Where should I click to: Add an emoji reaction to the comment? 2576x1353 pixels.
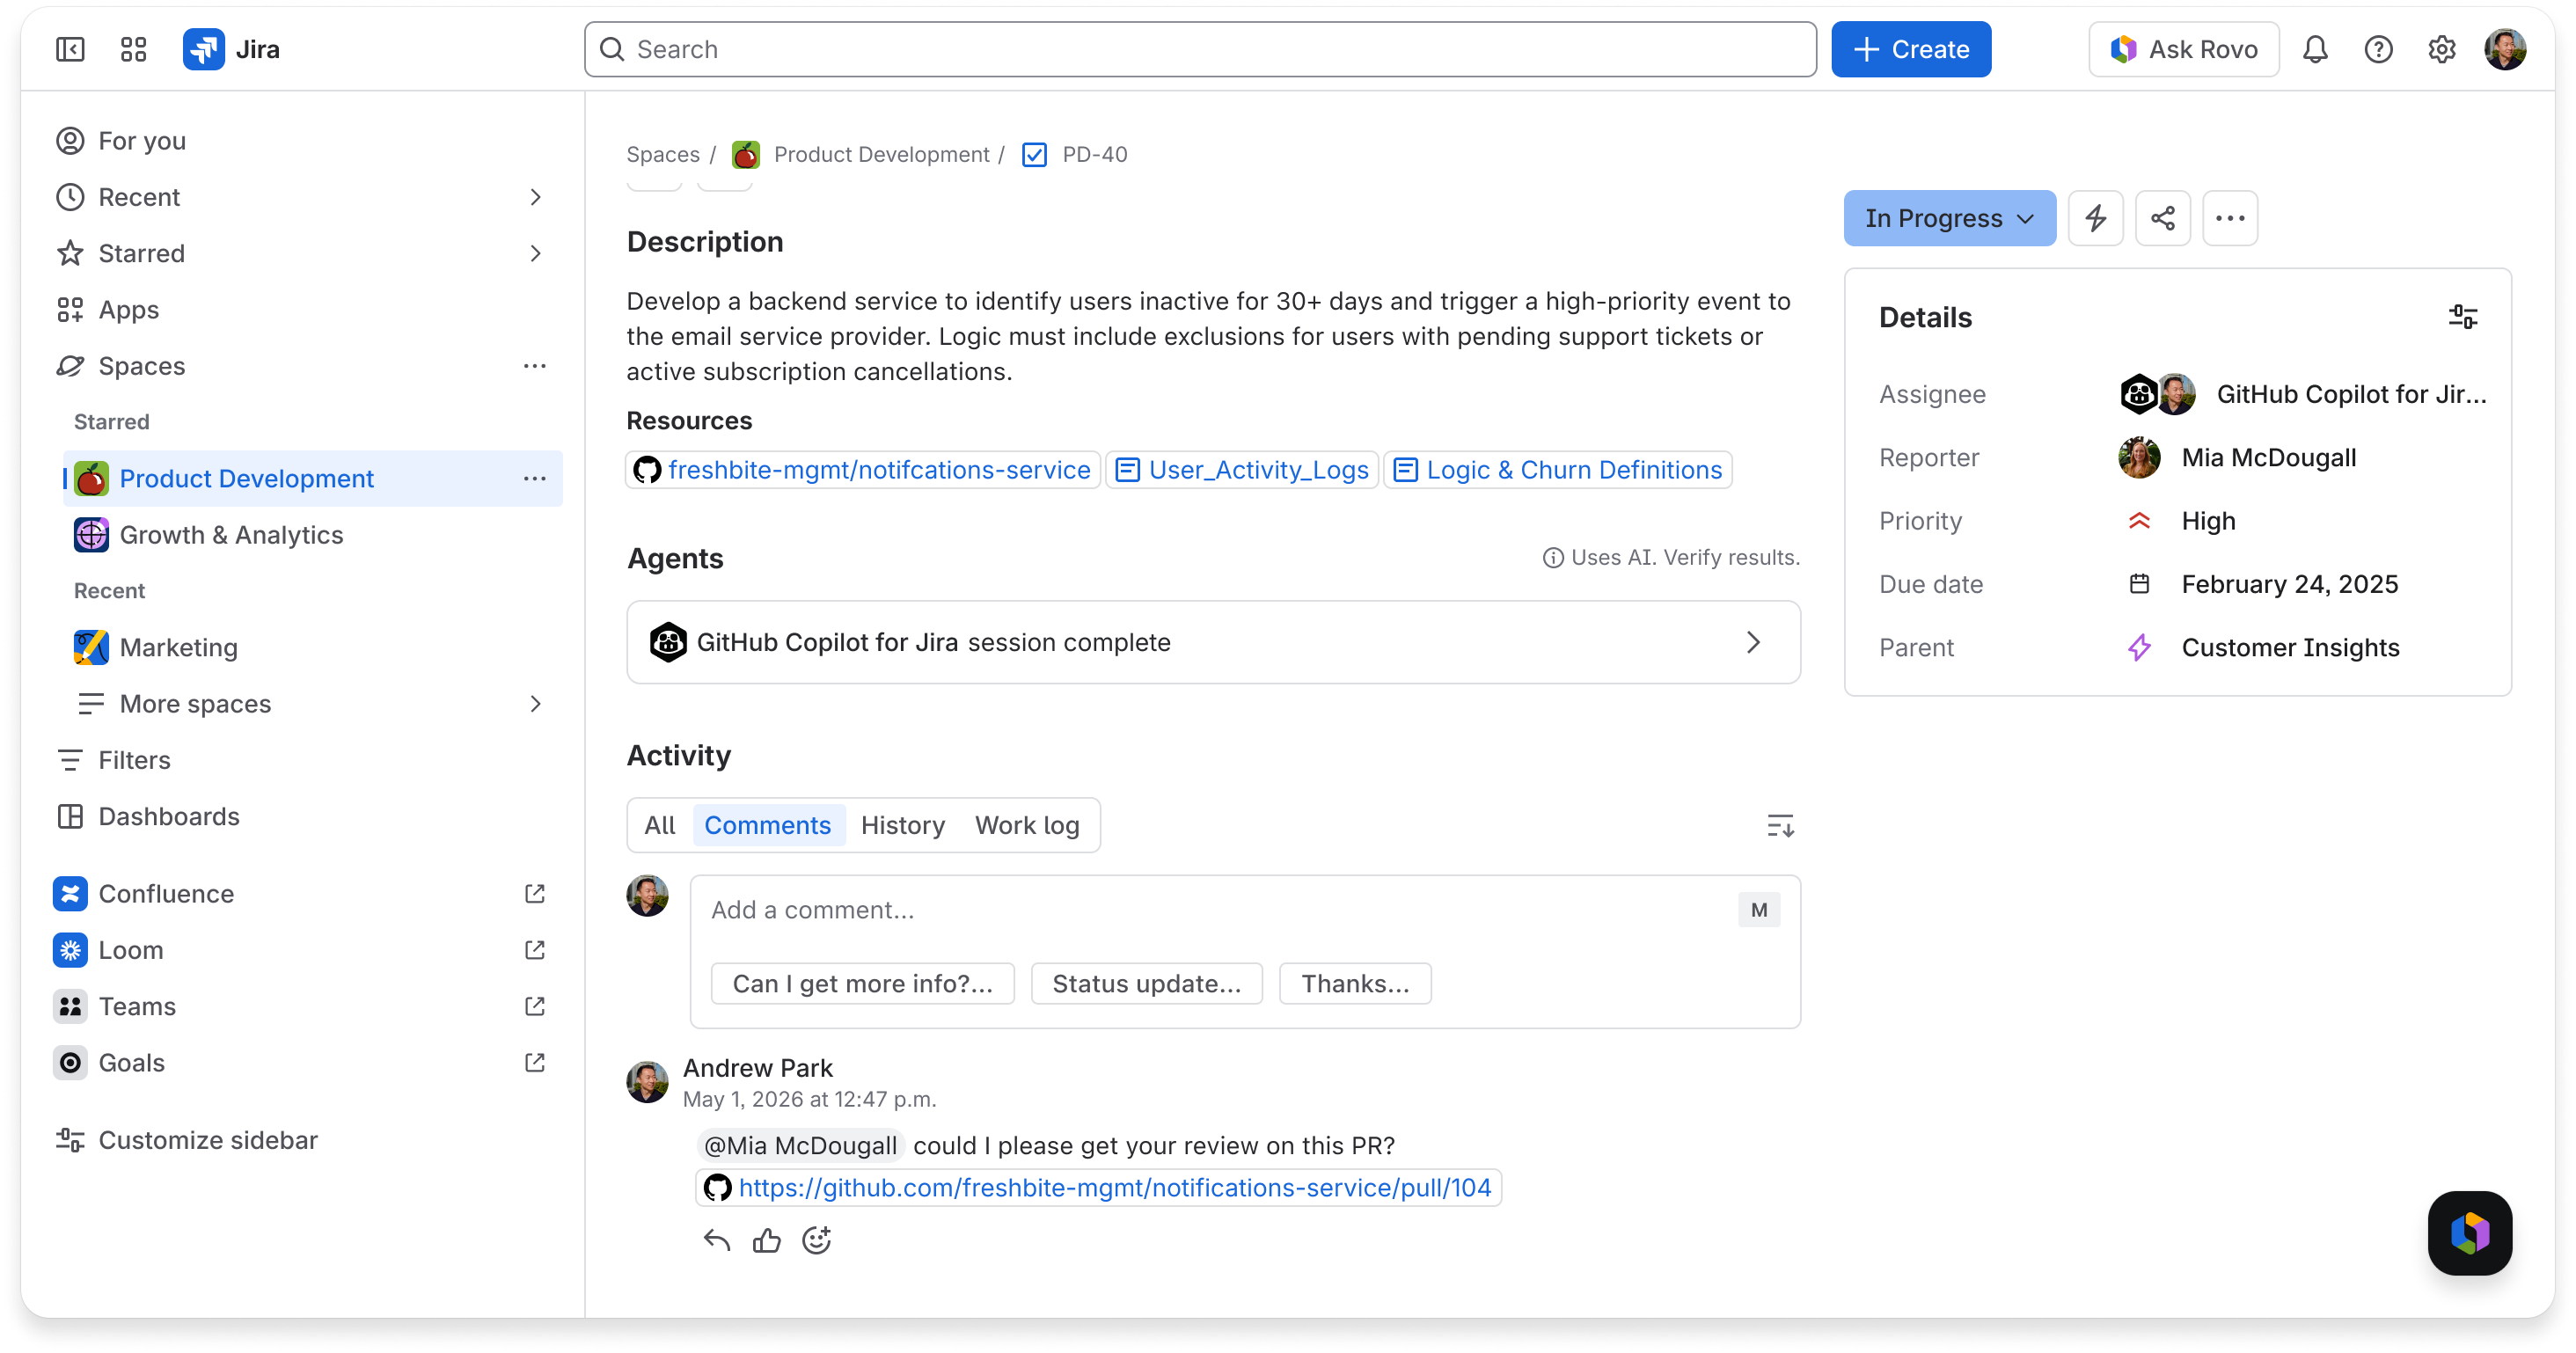coord(817,1240)
